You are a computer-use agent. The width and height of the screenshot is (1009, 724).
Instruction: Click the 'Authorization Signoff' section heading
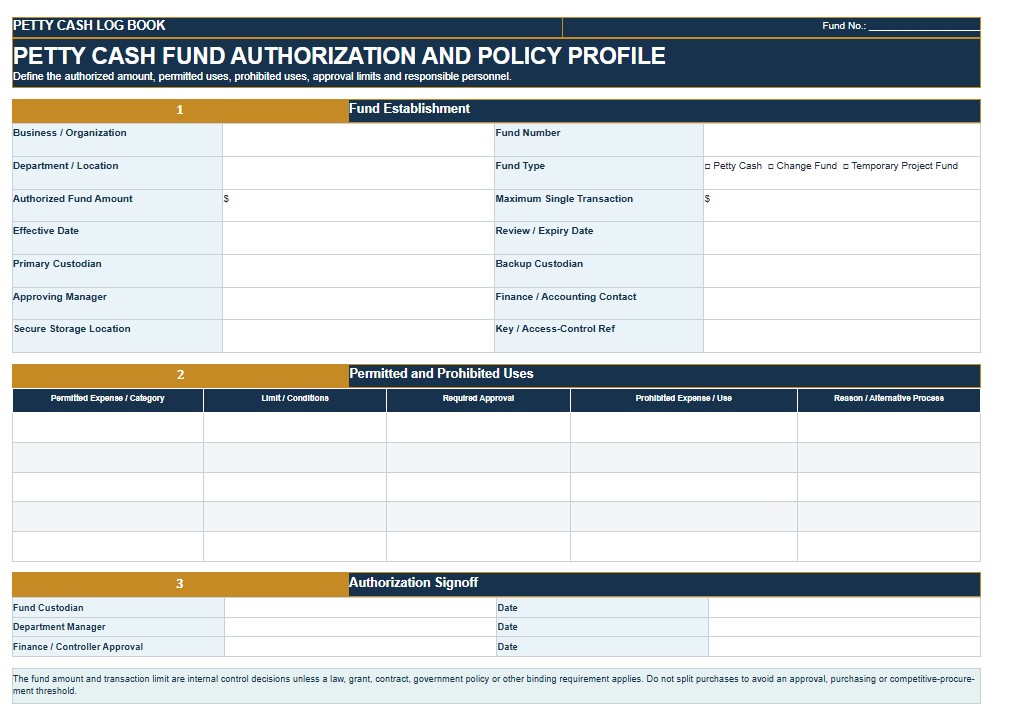(x=413, y=582)
